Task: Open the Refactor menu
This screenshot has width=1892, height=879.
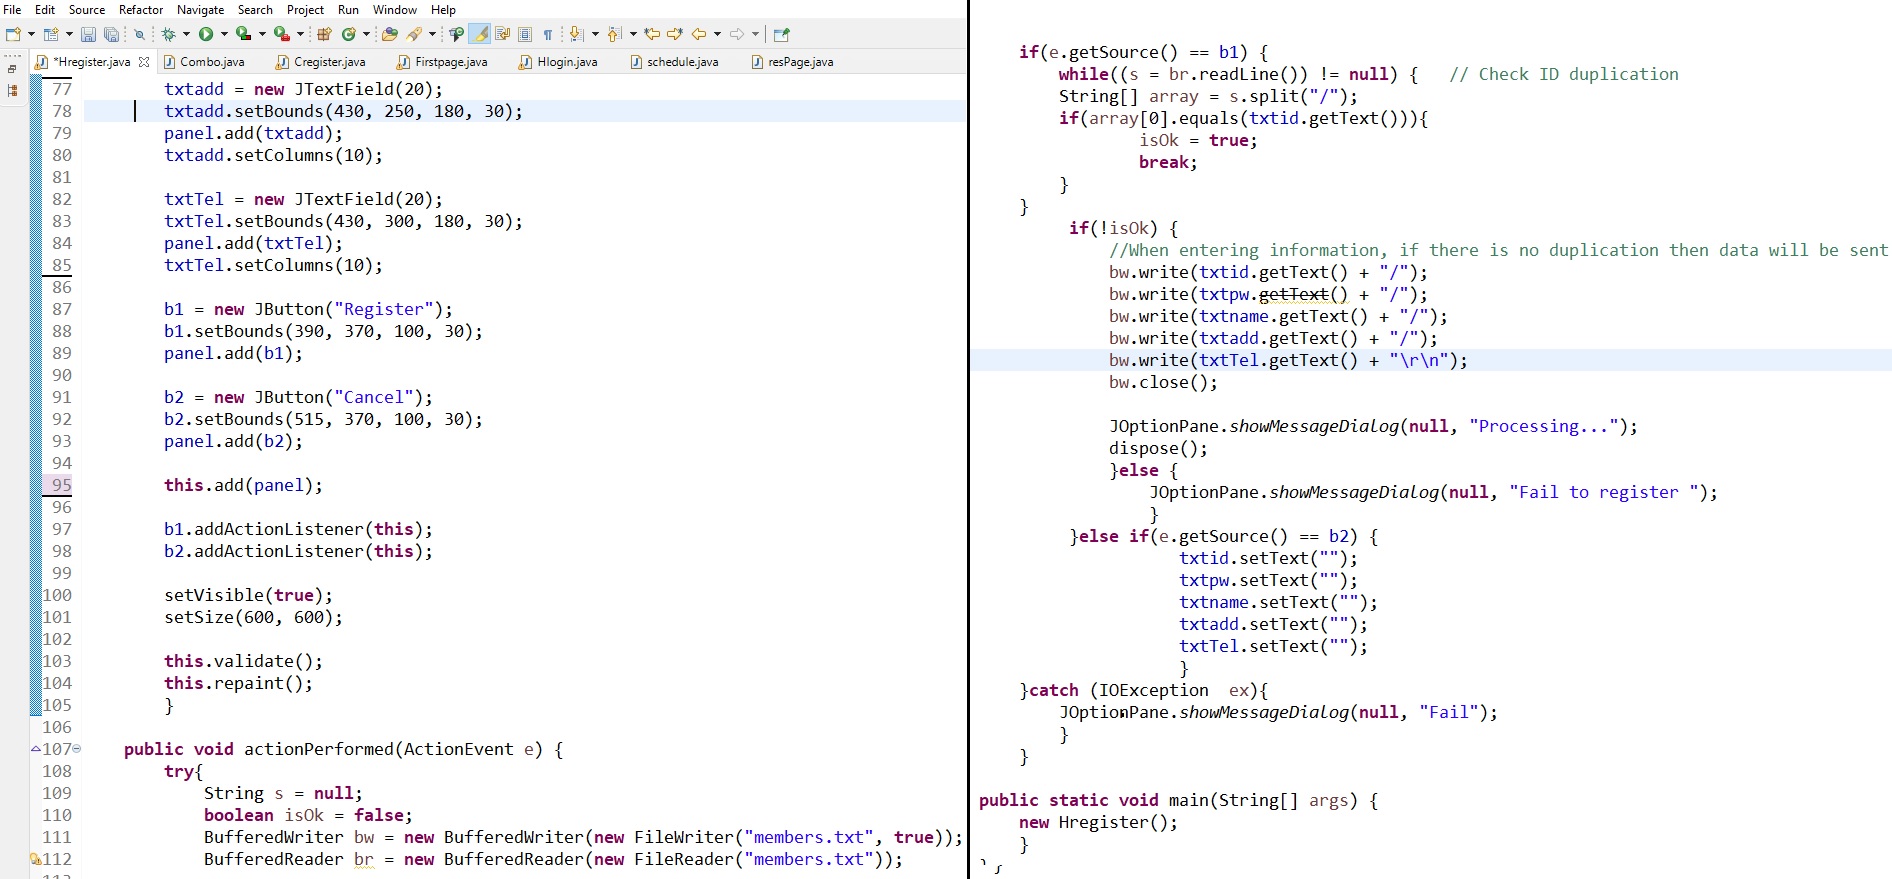Action: click(x=141, y=9)
